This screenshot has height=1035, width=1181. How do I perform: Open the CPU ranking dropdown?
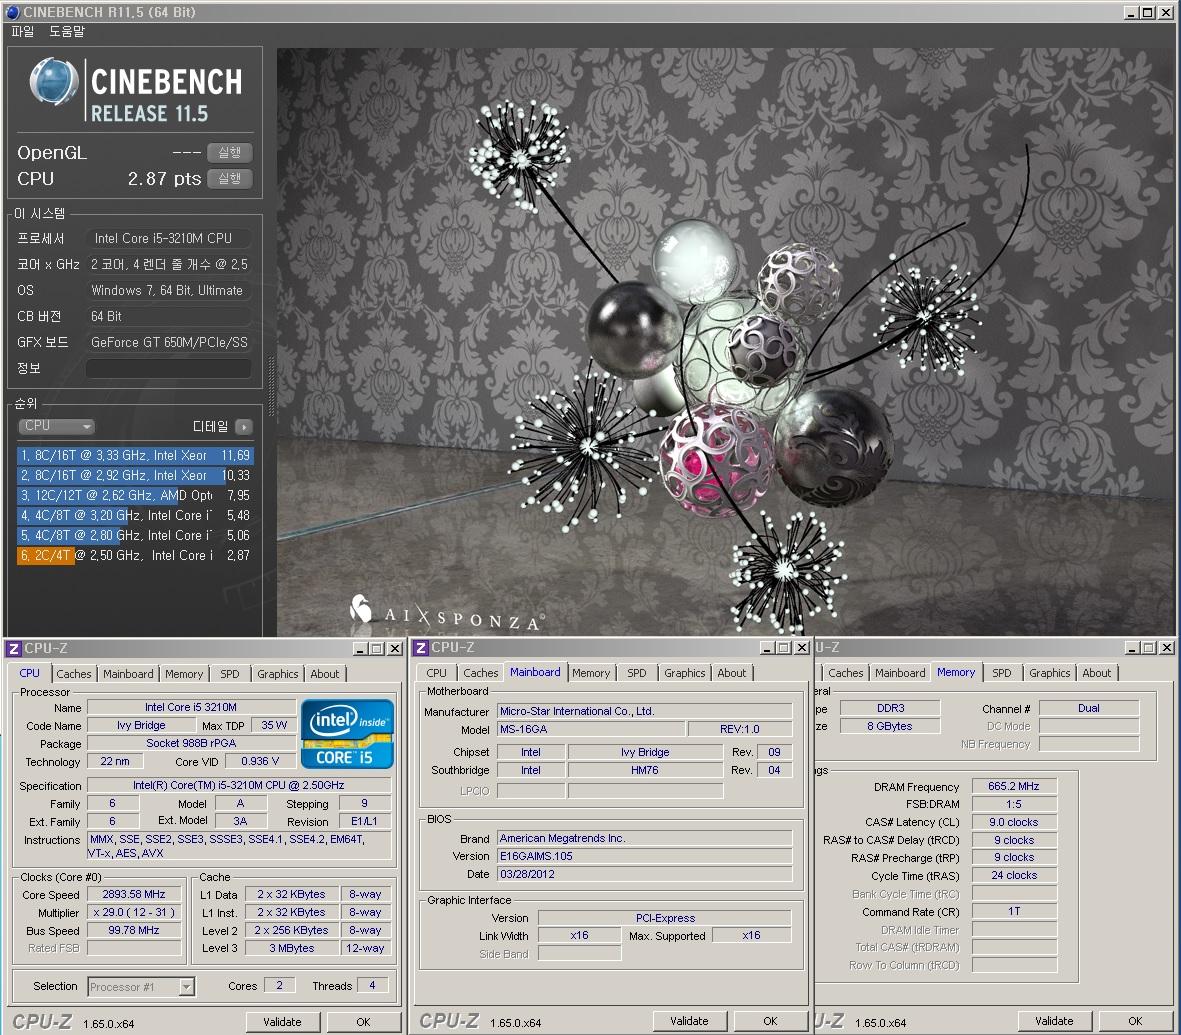click(x=56, y=426)
